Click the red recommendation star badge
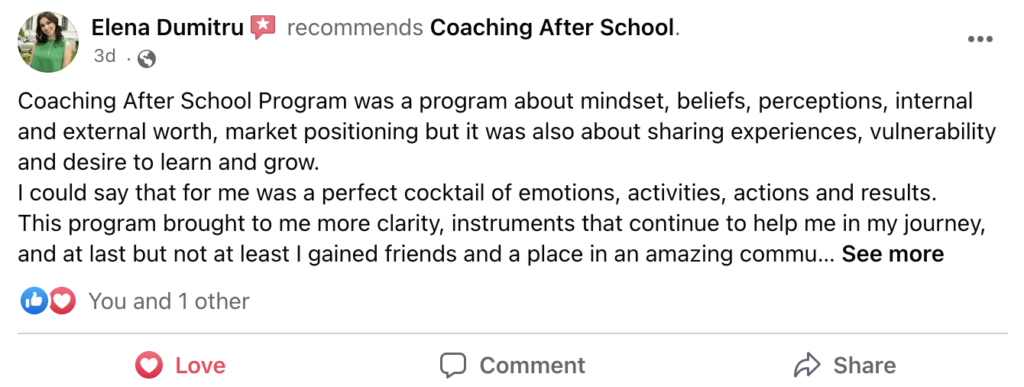Viewport: 1024px width, 387px height. tap(263, 27)
